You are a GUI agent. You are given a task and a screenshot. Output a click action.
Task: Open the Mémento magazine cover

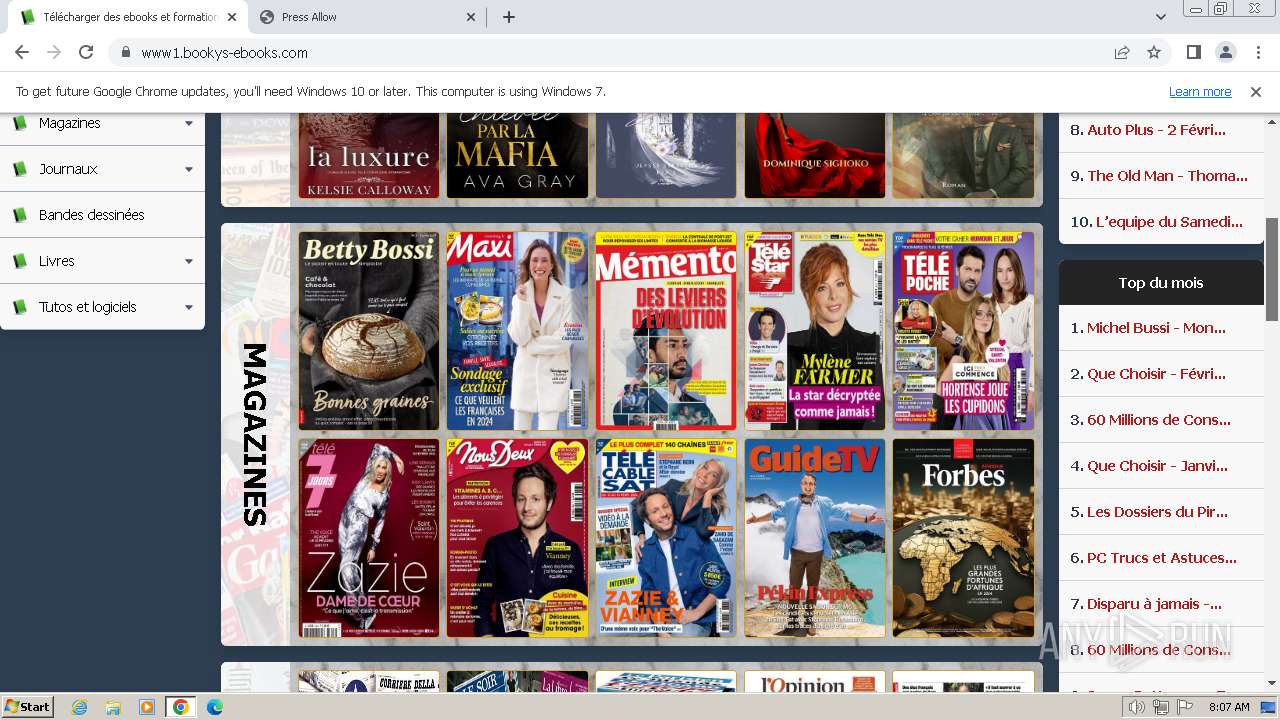666,331
